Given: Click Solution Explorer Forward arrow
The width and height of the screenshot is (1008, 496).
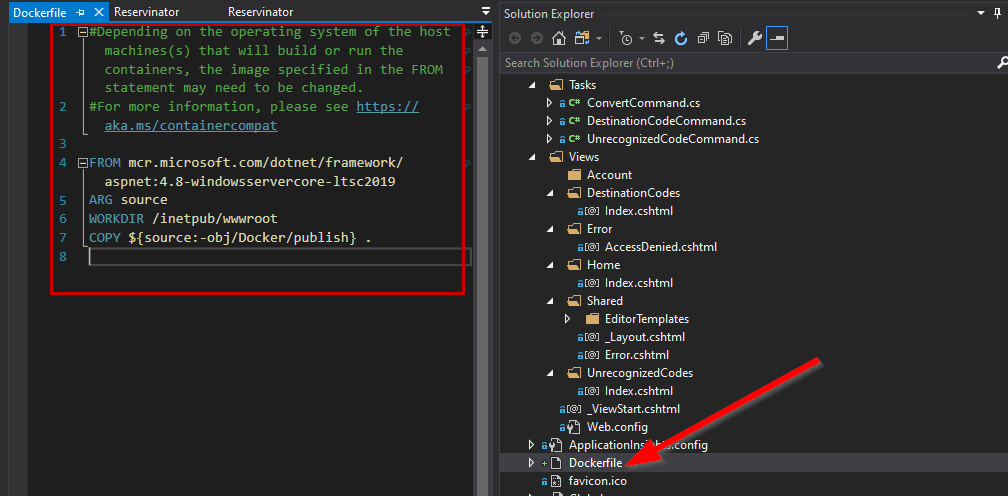Looking at the screenshot, I should coord(537,39).
